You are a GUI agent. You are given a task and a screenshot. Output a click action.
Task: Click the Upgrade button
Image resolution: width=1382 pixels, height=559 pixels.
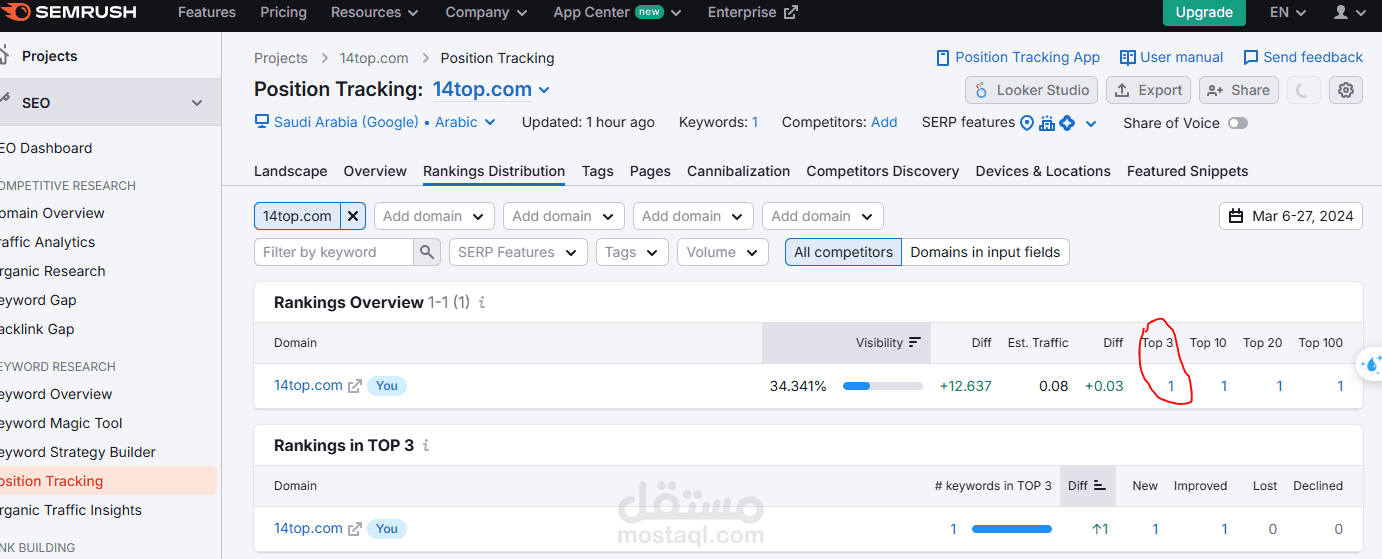pos(1204,13)
